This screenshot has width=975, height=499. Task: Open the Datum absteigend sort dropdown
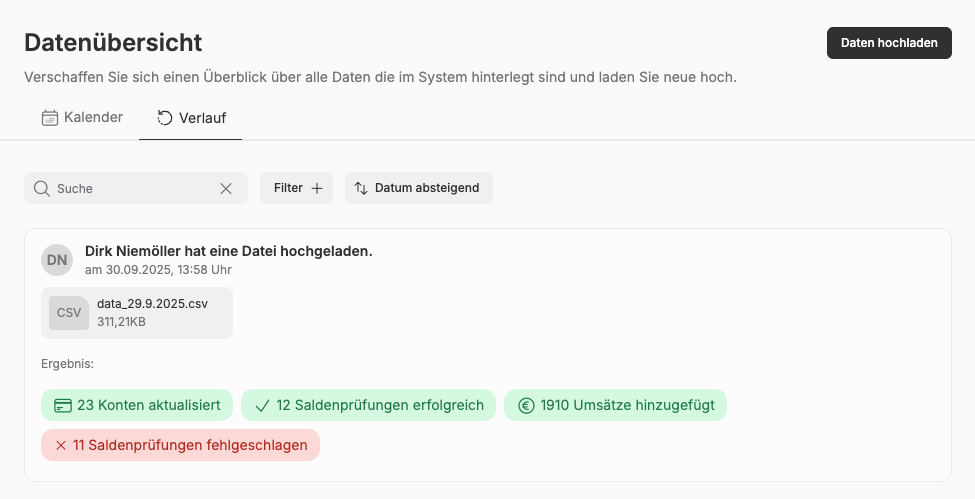pos(419,188)
